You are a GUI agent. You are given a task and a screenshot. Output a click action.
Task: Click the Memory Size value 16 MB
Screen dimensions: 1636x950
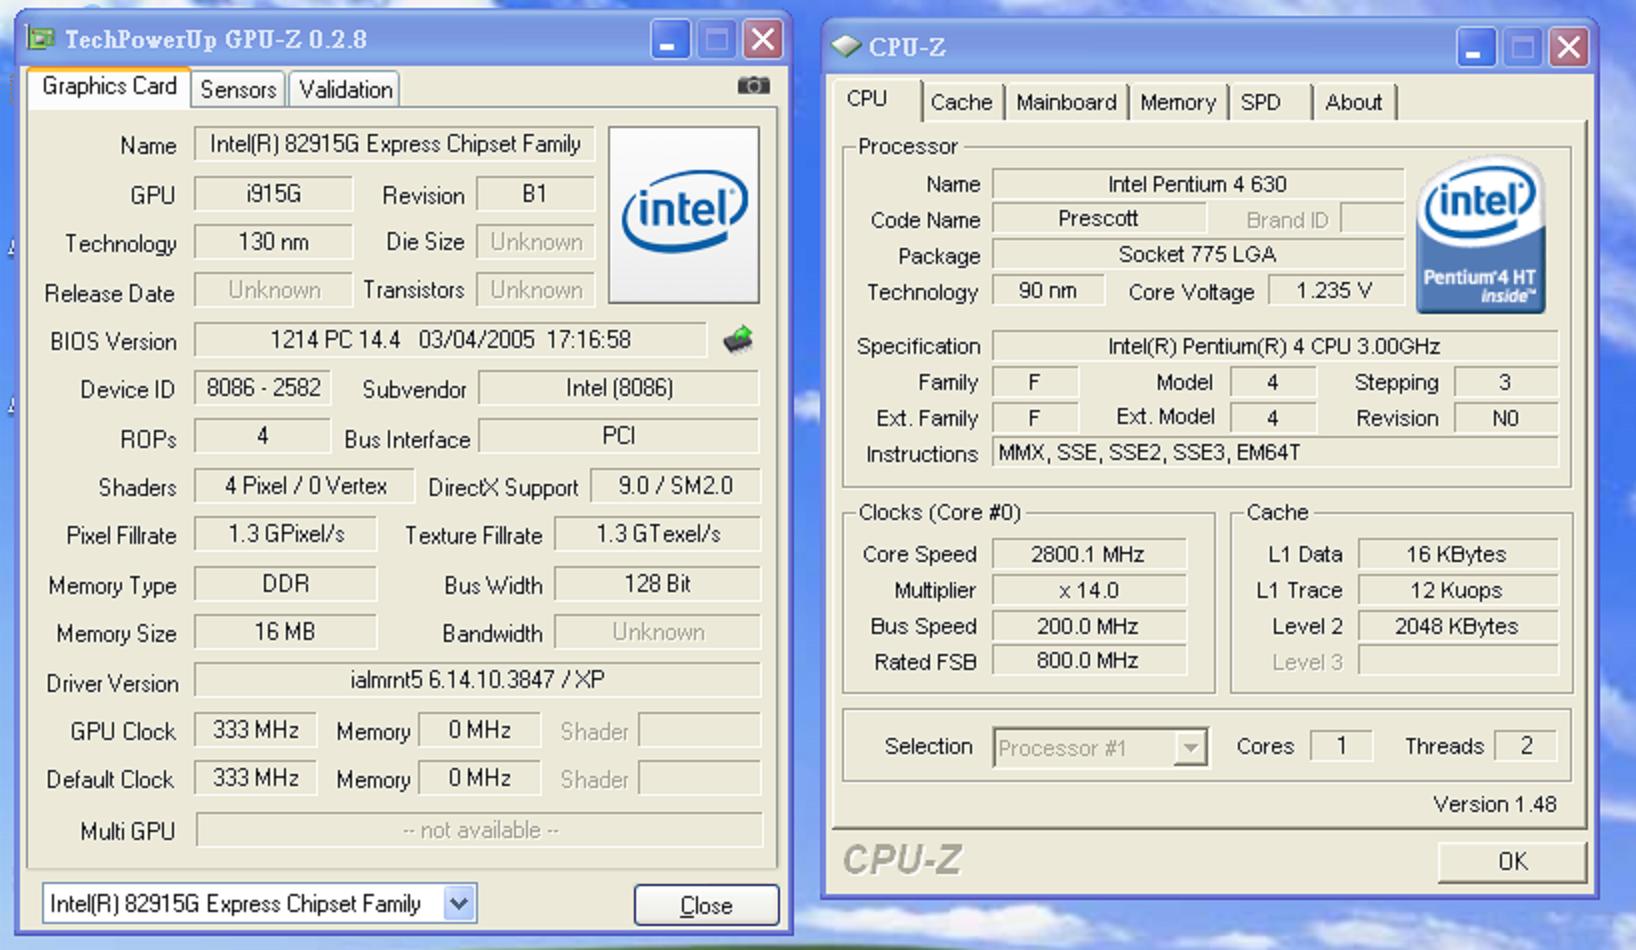[x=286, y=632]
